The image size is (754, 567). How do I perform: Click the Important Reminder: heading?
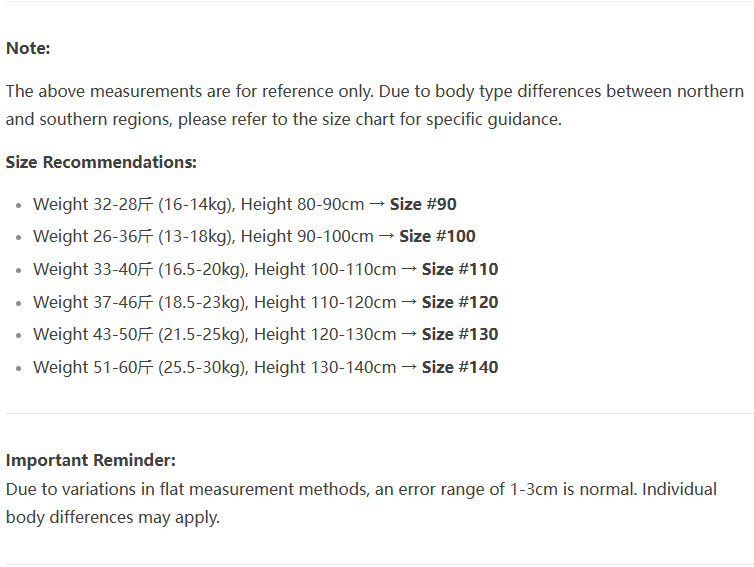[91, 460]
